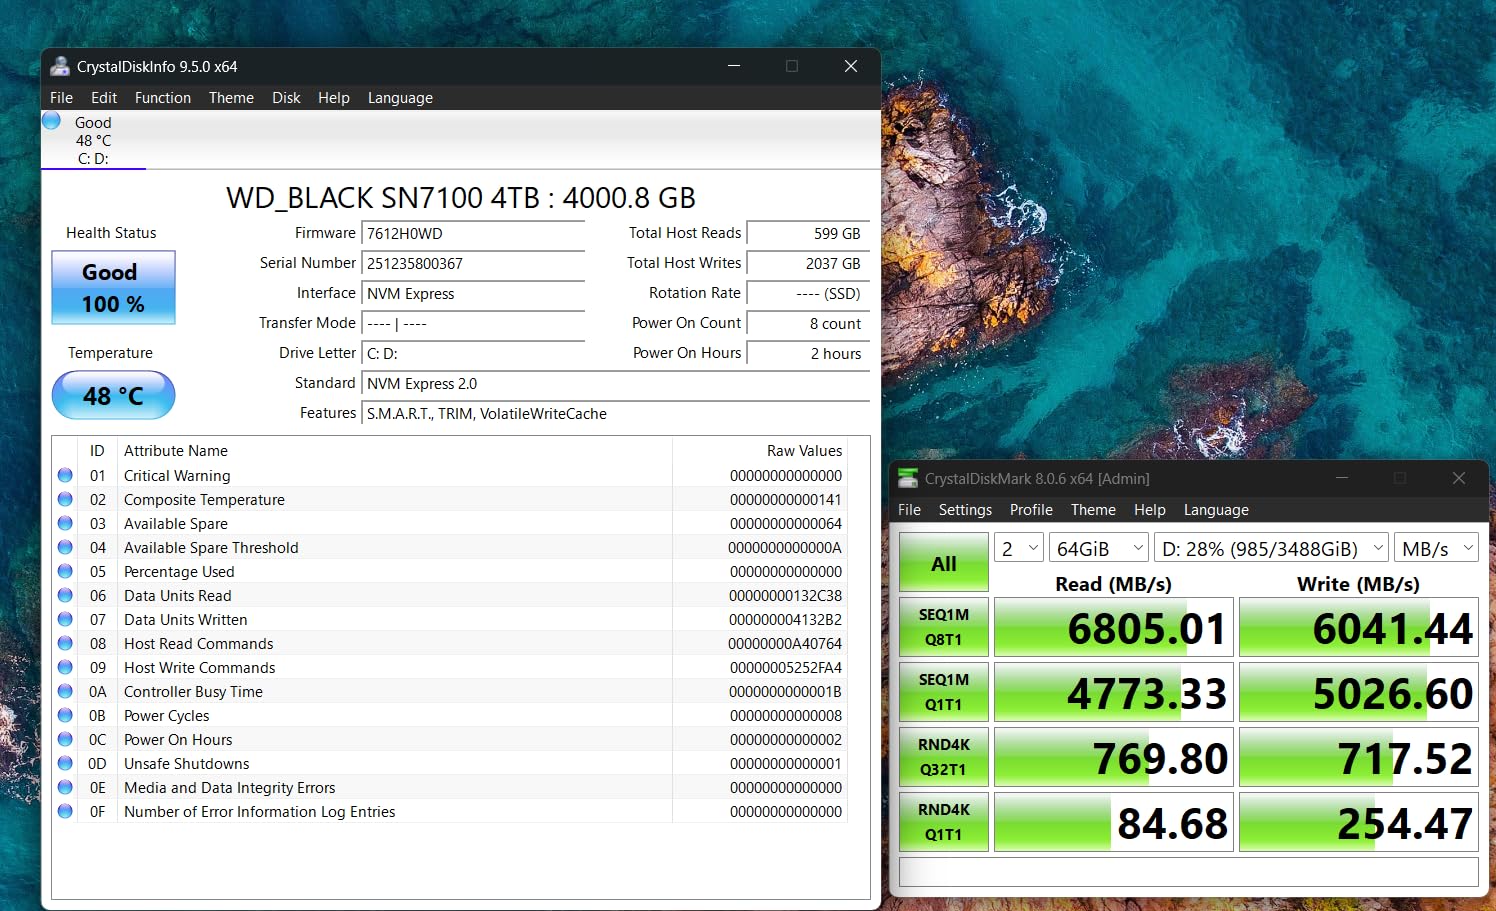
Task: Run all benchmarks with the All button
Action: click(942, 561)
